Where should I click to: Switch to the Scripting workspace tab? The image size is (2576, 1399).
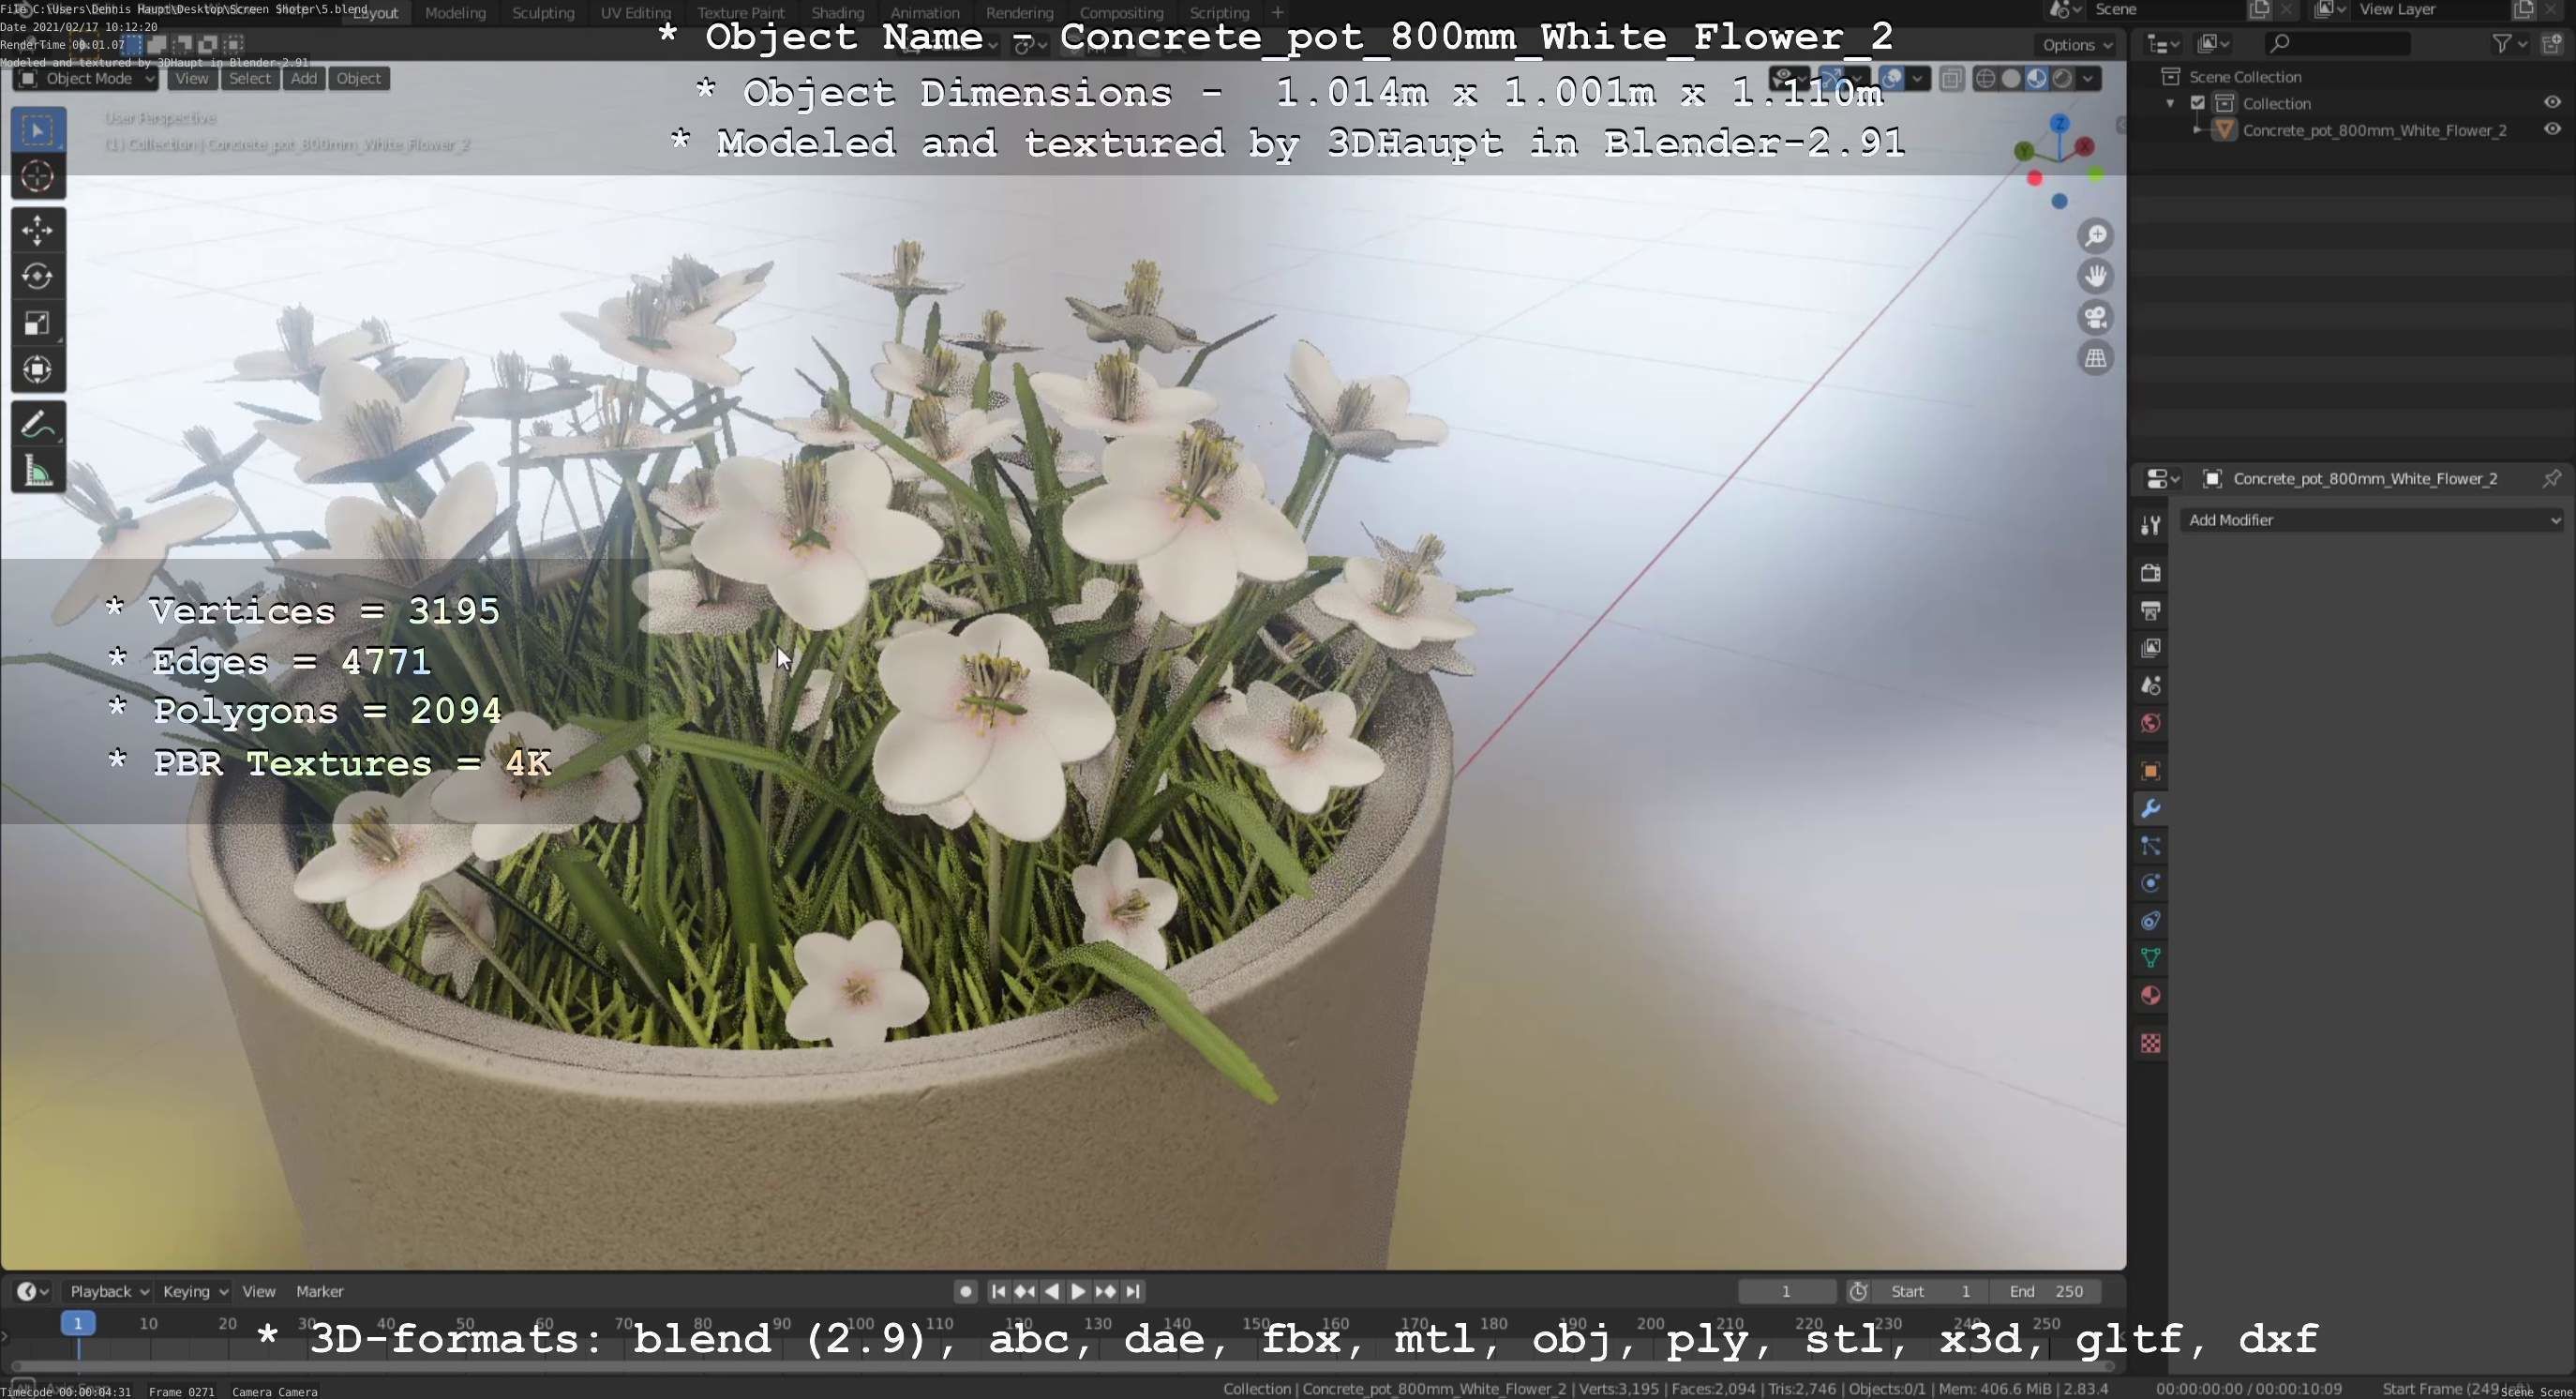[x=1219, y=13]
